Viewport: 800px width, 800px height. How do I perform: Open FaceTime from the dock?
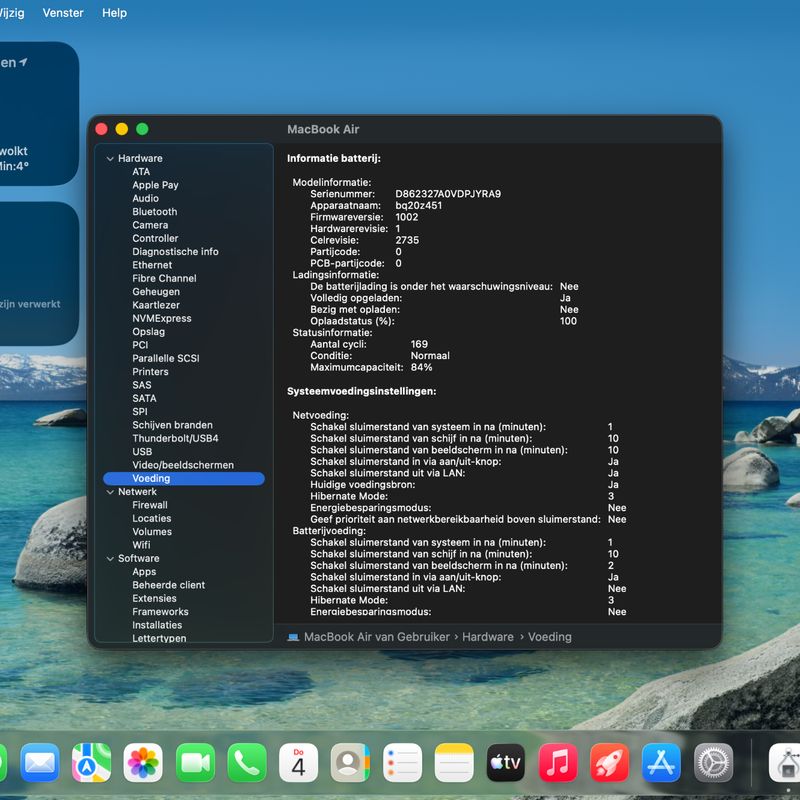195,763
